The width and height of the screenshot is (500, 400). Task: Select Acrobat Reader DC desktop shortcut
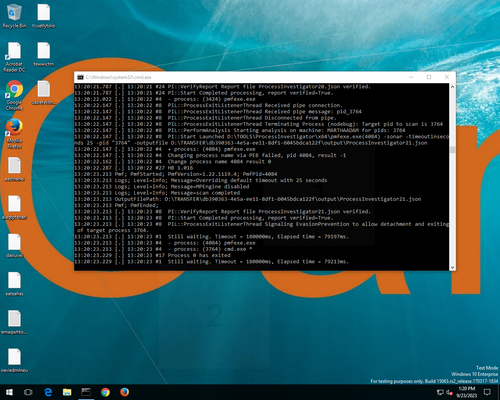click(x=14, y=57)
